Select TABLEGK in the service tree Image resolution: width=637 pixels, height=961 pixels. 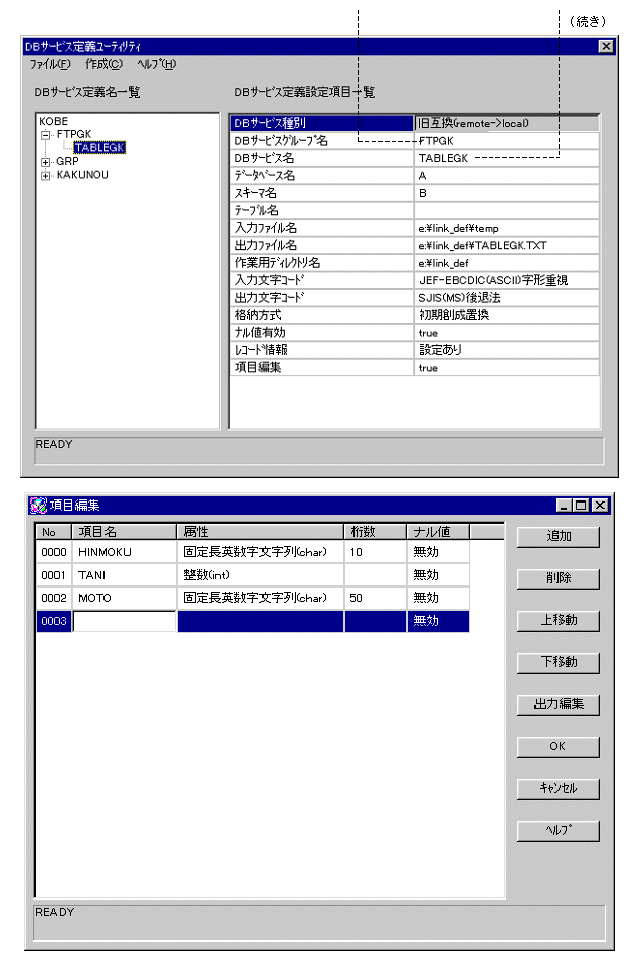coord(99,148)
